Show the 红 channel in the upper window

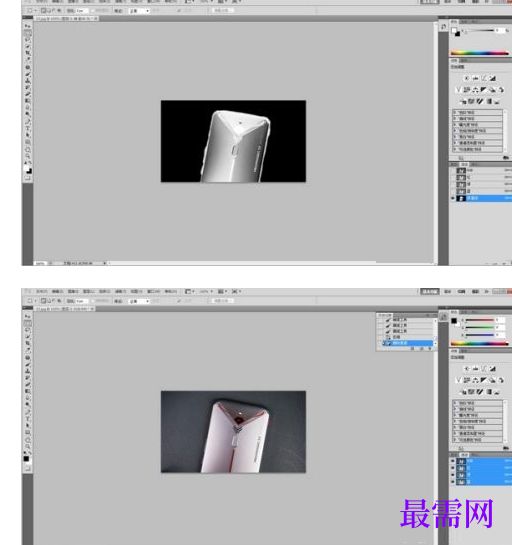click(453, 178)
